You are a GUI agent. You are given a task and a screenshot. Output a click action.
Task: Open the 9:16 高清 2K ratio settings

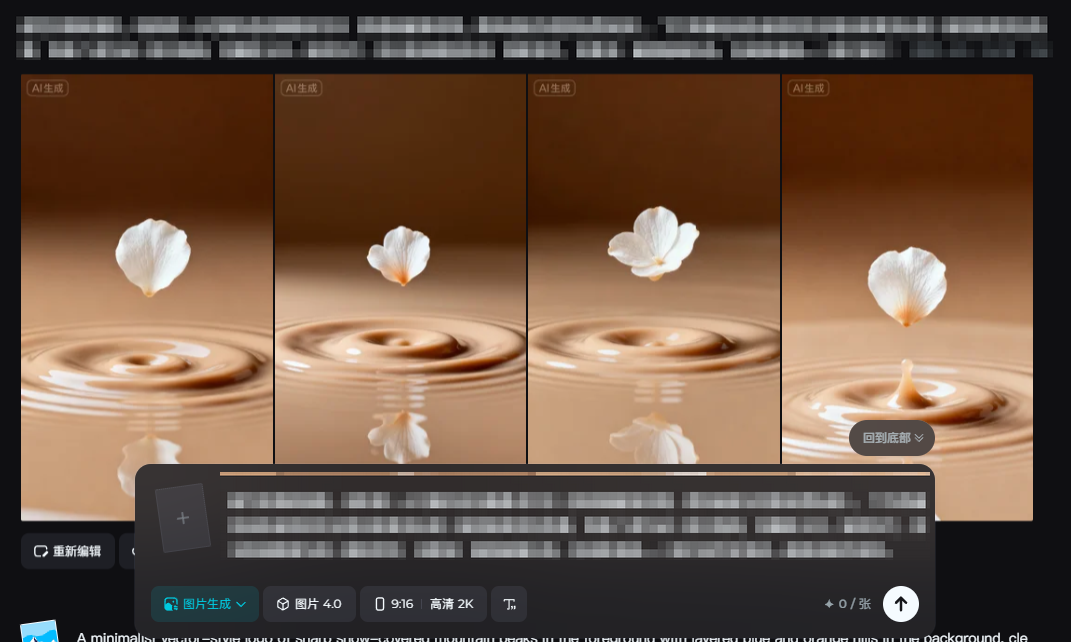pos(423,604)
